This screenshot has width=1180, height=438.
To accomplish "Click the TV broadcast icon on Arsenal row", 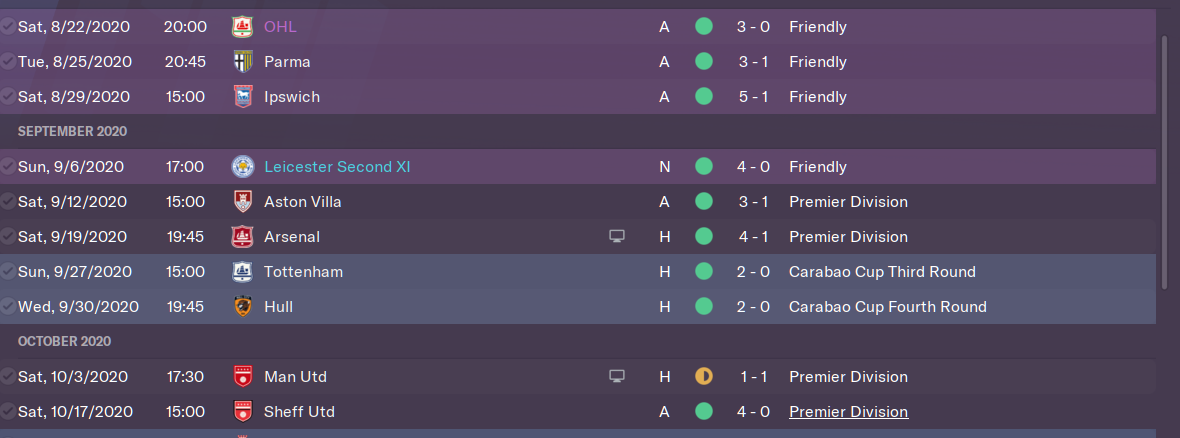I will (x=617, y=237).
